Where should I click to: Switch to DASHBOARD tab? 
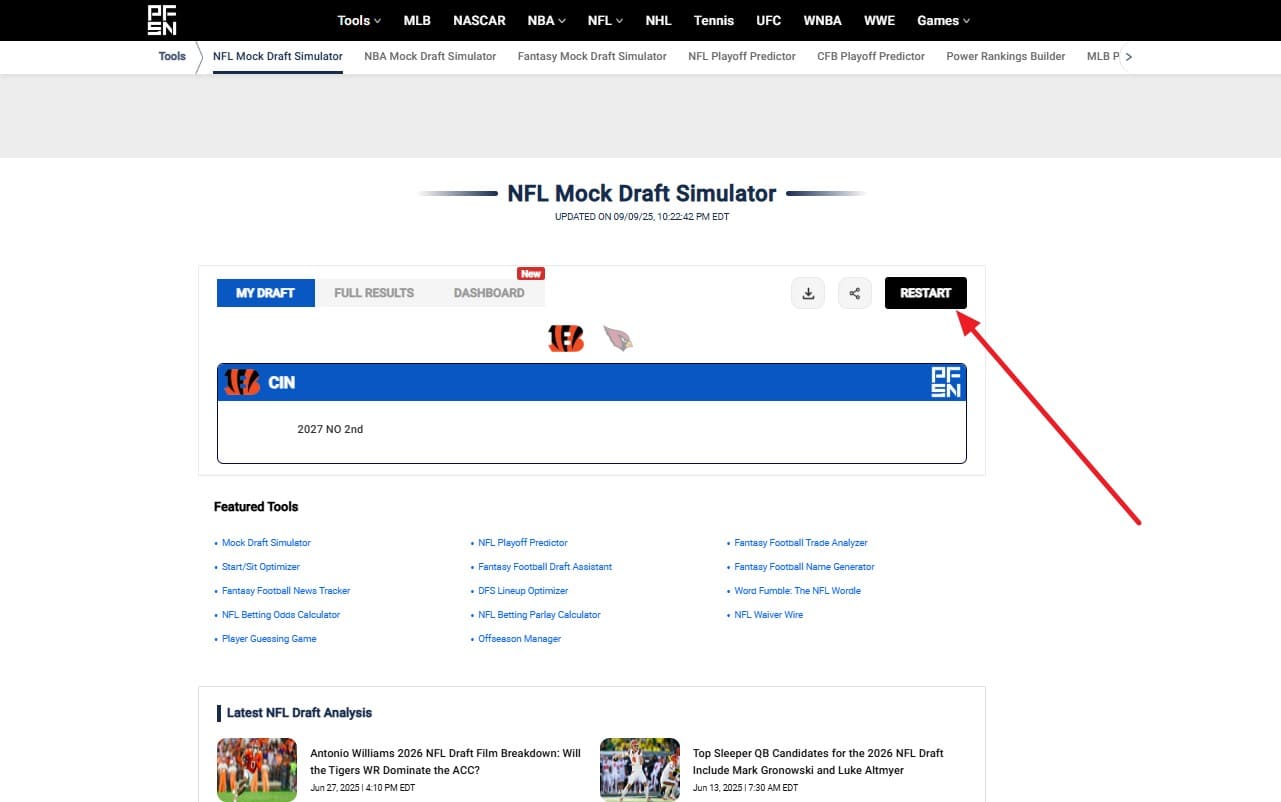(489, 293)
